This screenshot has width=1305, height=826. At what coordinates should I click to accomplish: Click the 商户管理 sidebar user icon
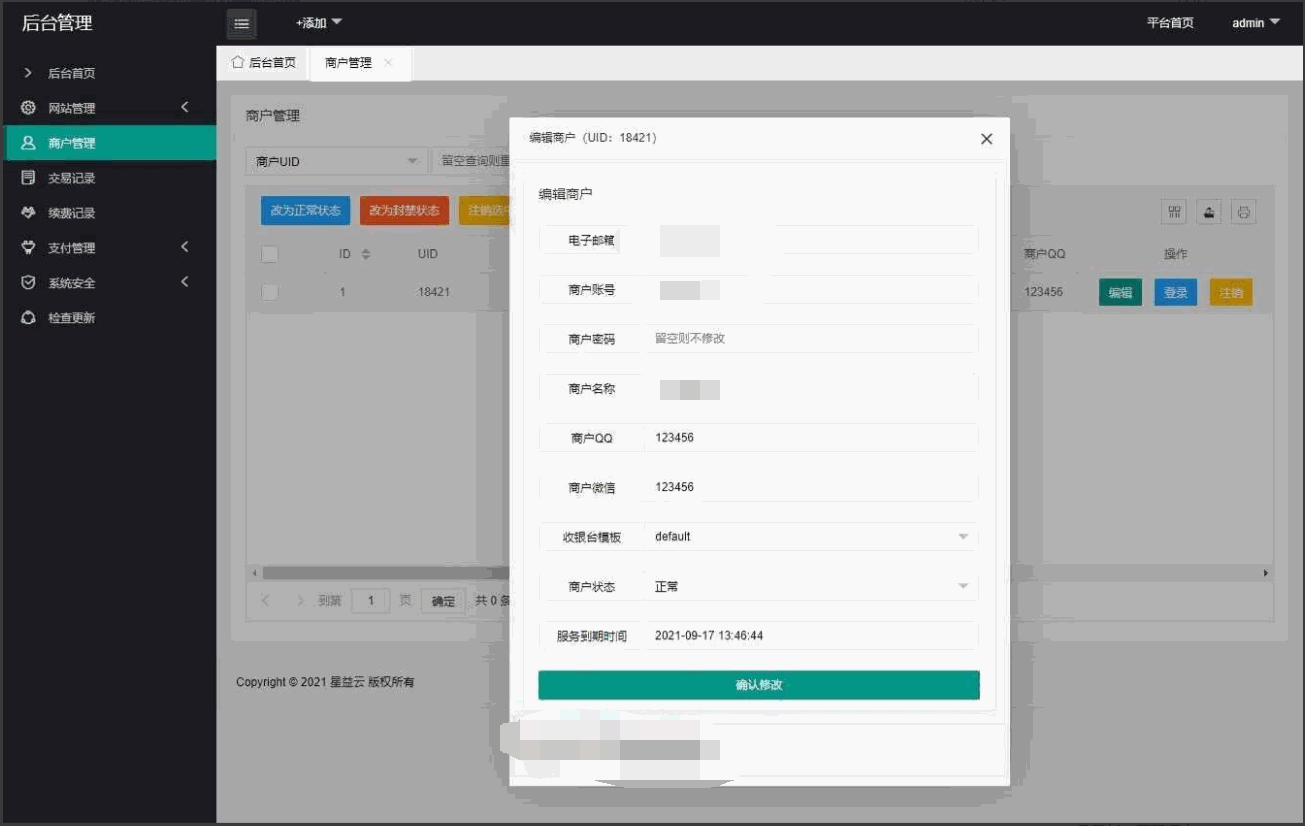point(28,143)
